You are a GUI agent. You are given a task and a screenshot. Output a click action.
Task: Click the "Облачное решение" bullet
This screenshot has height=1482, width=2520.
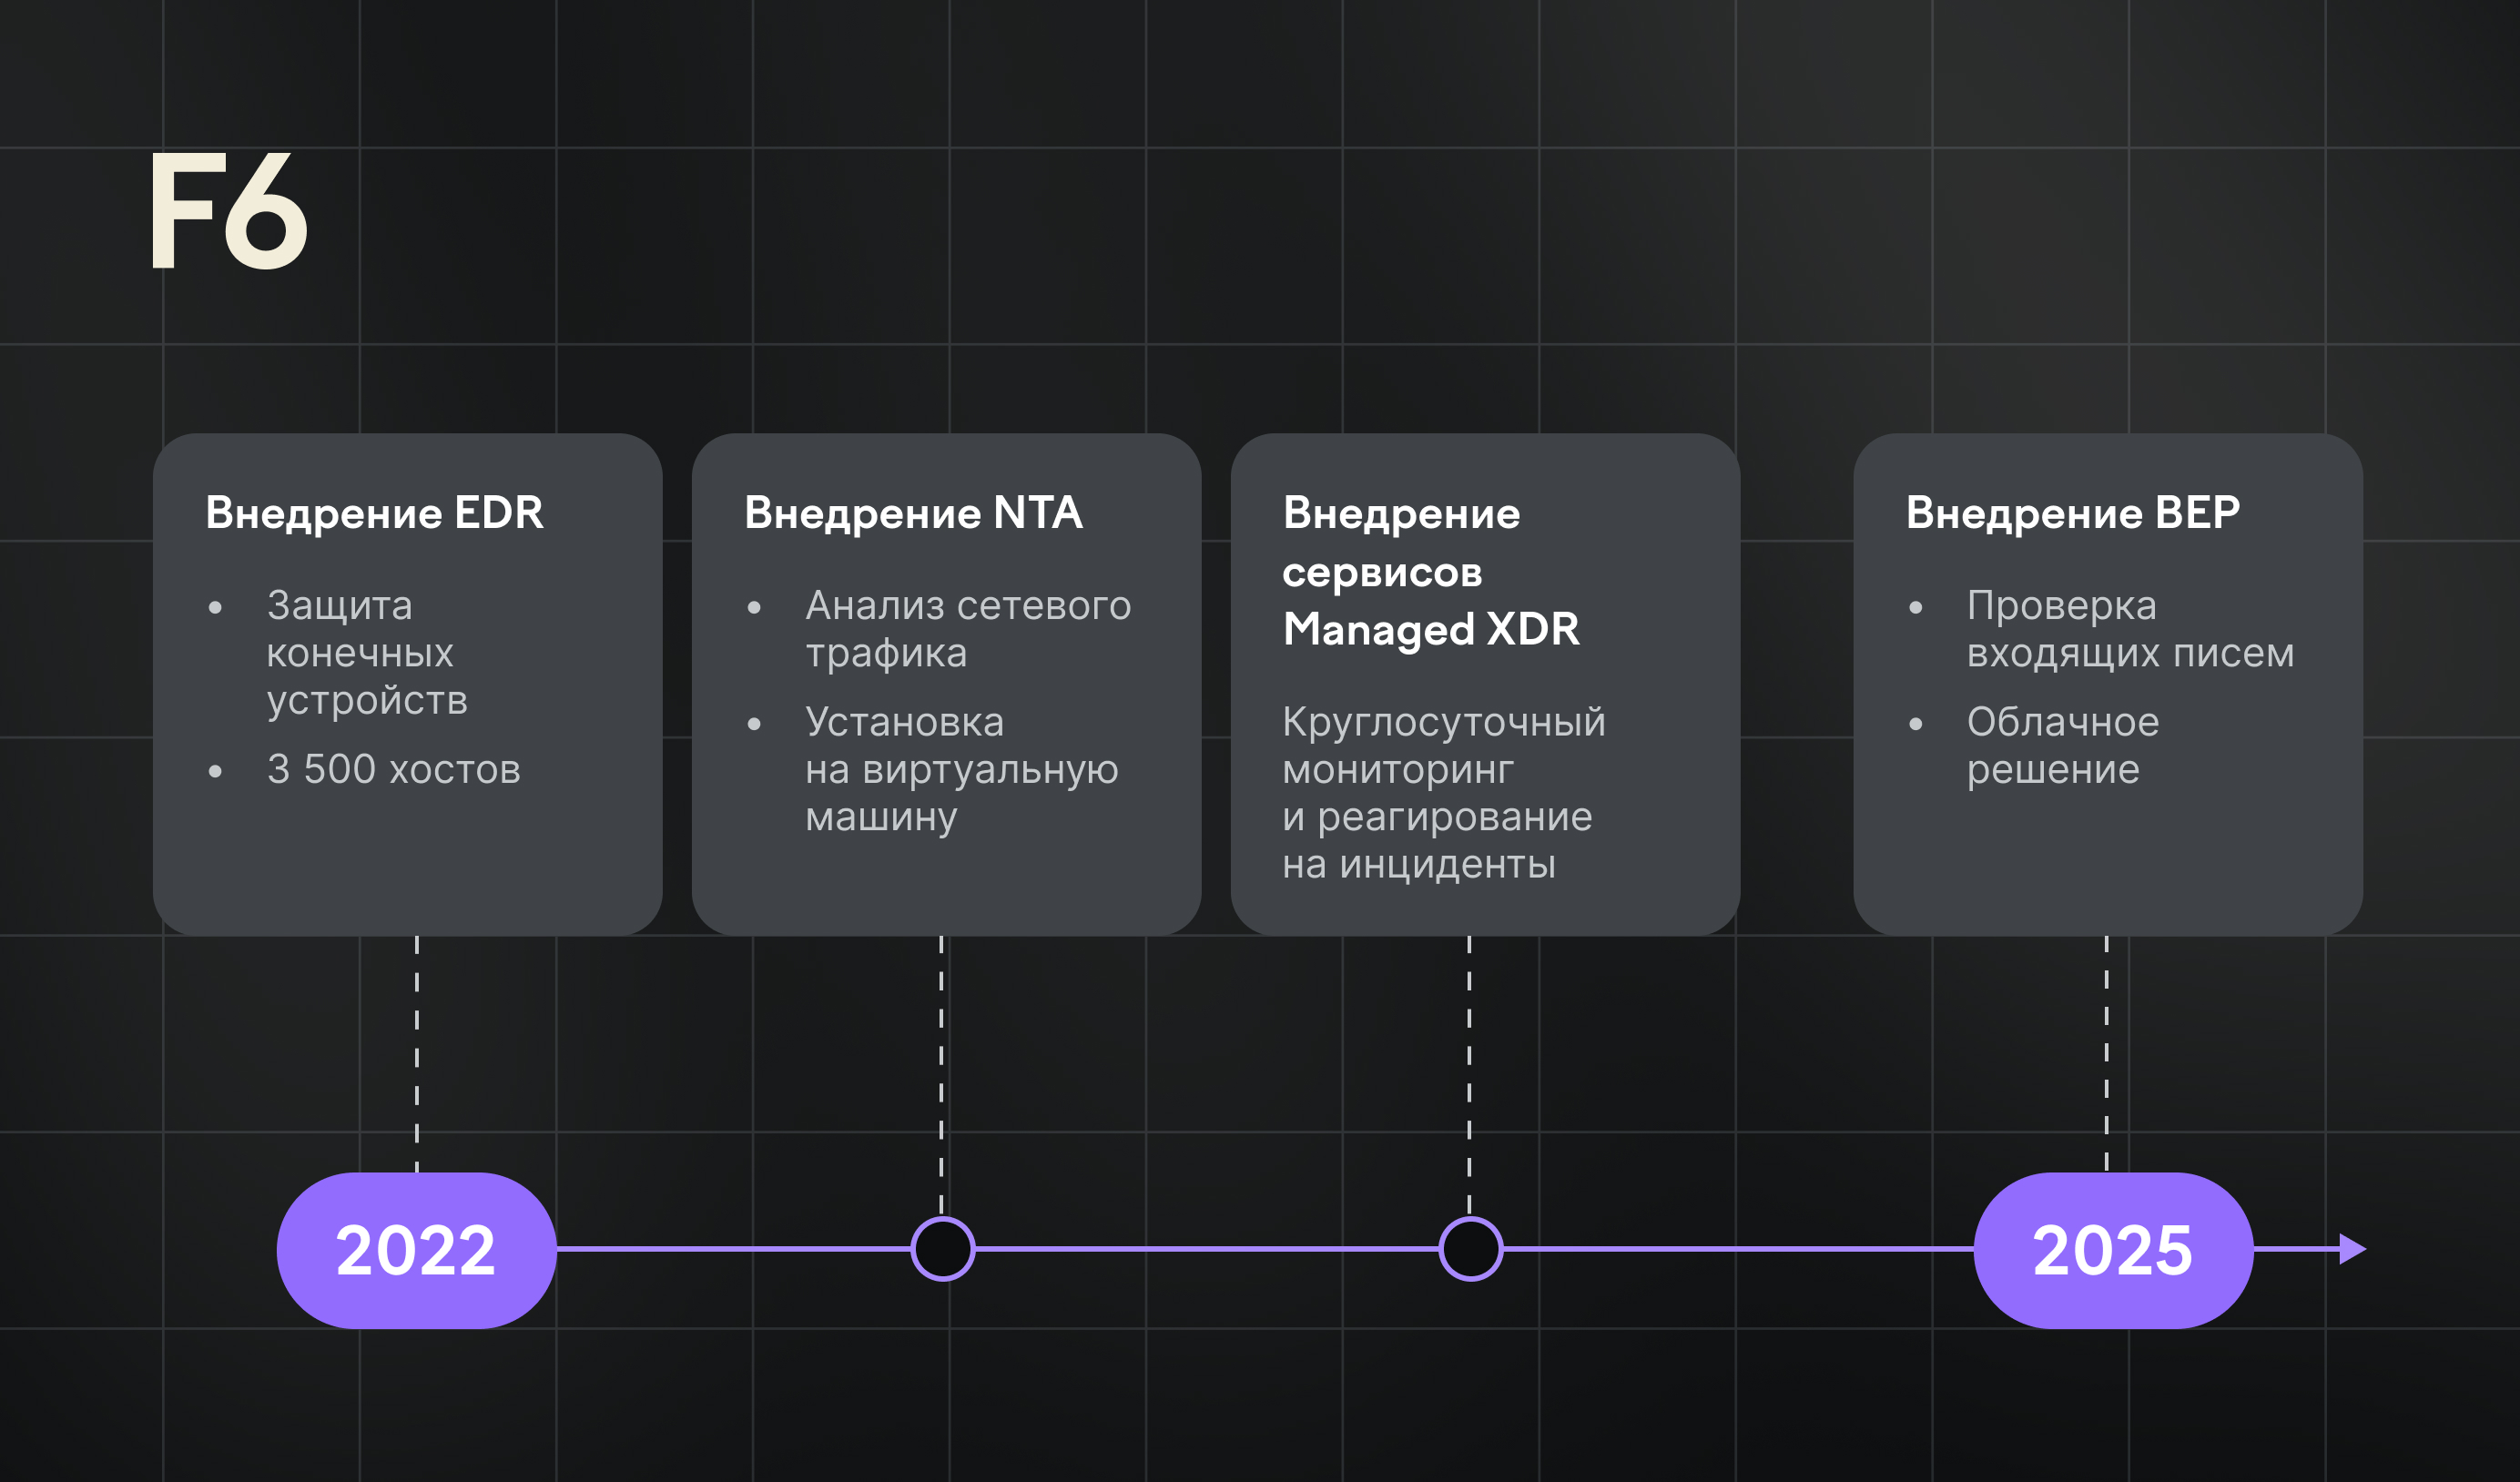pos(2062,745)
